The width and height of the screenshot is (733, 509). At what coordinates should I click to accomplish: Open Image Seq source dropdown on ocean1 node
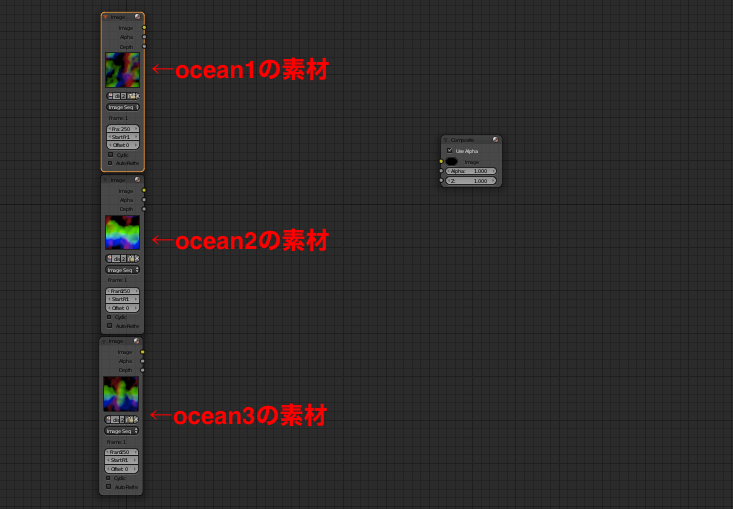[123, 107]
